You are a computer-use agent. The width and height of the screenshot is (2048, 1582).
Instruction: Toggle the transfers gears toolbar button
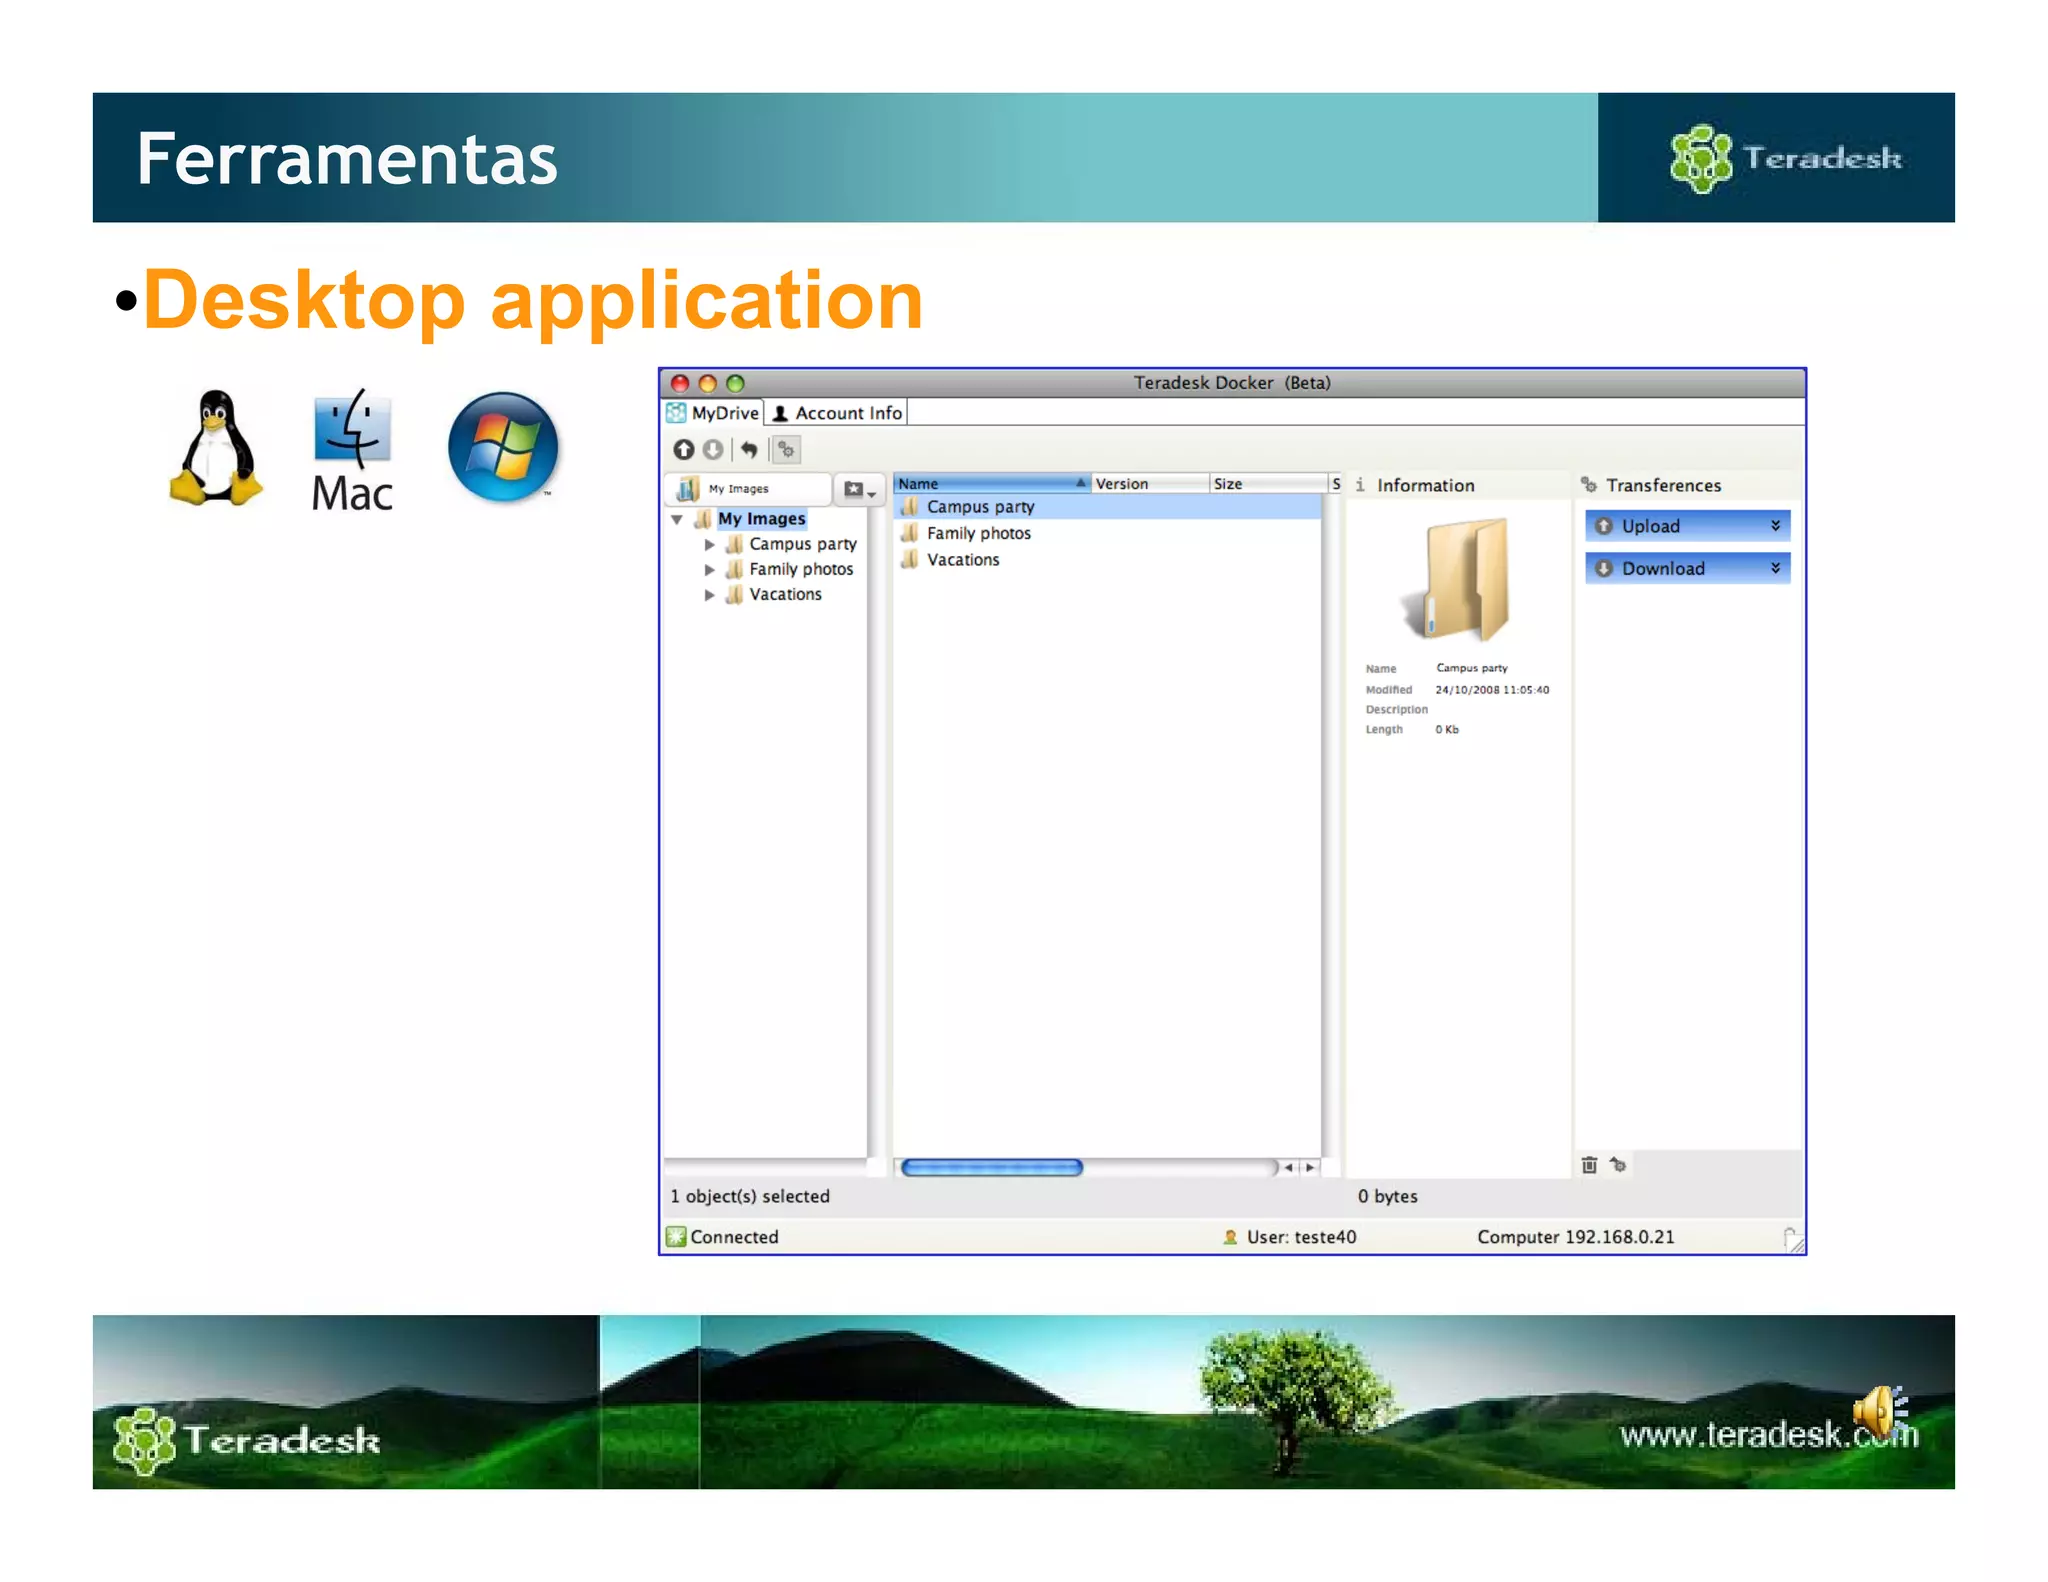pyautogui.click(x=787, y=450)
